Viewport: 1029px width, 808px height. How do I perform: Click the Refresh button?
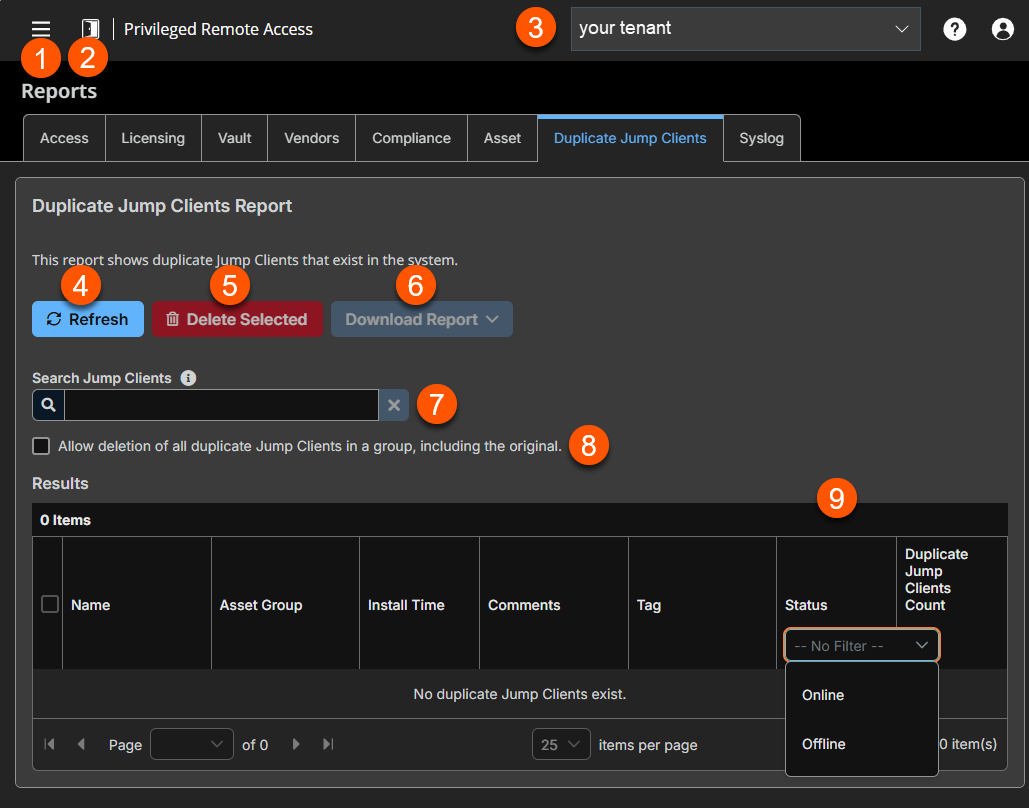(x=88, y=319)
